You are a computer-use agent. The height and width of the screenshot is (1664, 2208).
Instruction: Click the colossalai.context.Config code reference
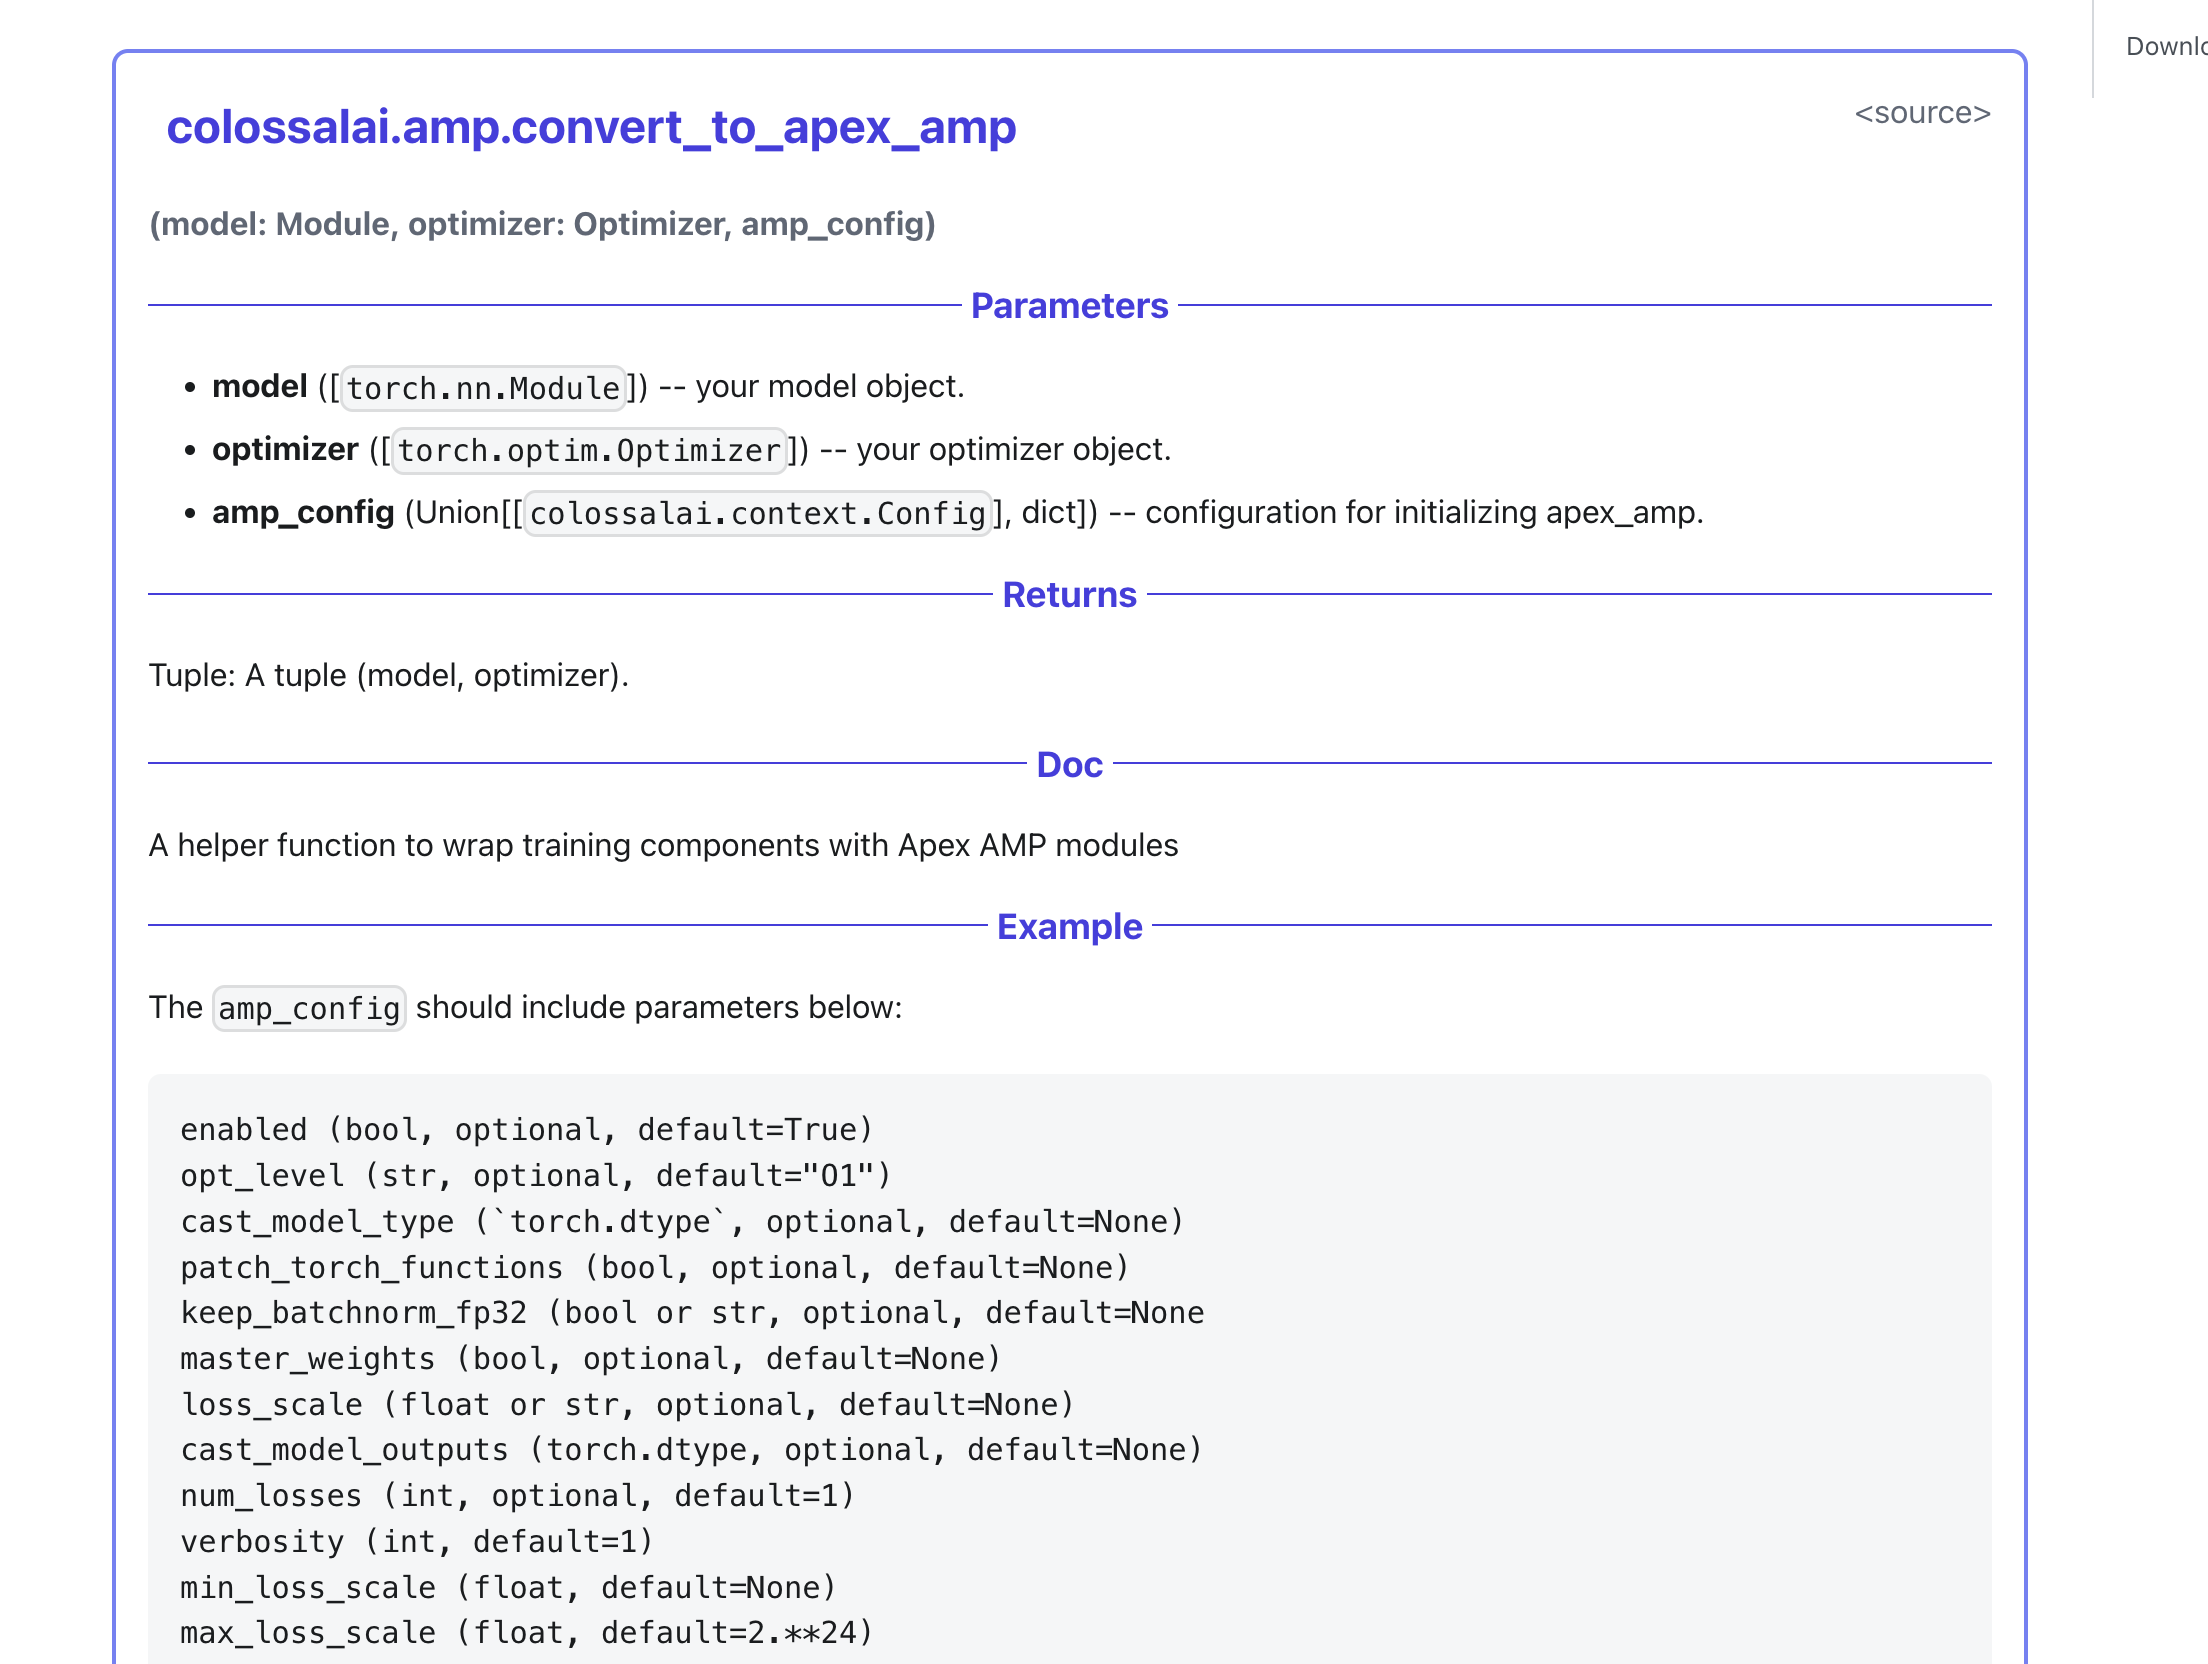(757, 514)
